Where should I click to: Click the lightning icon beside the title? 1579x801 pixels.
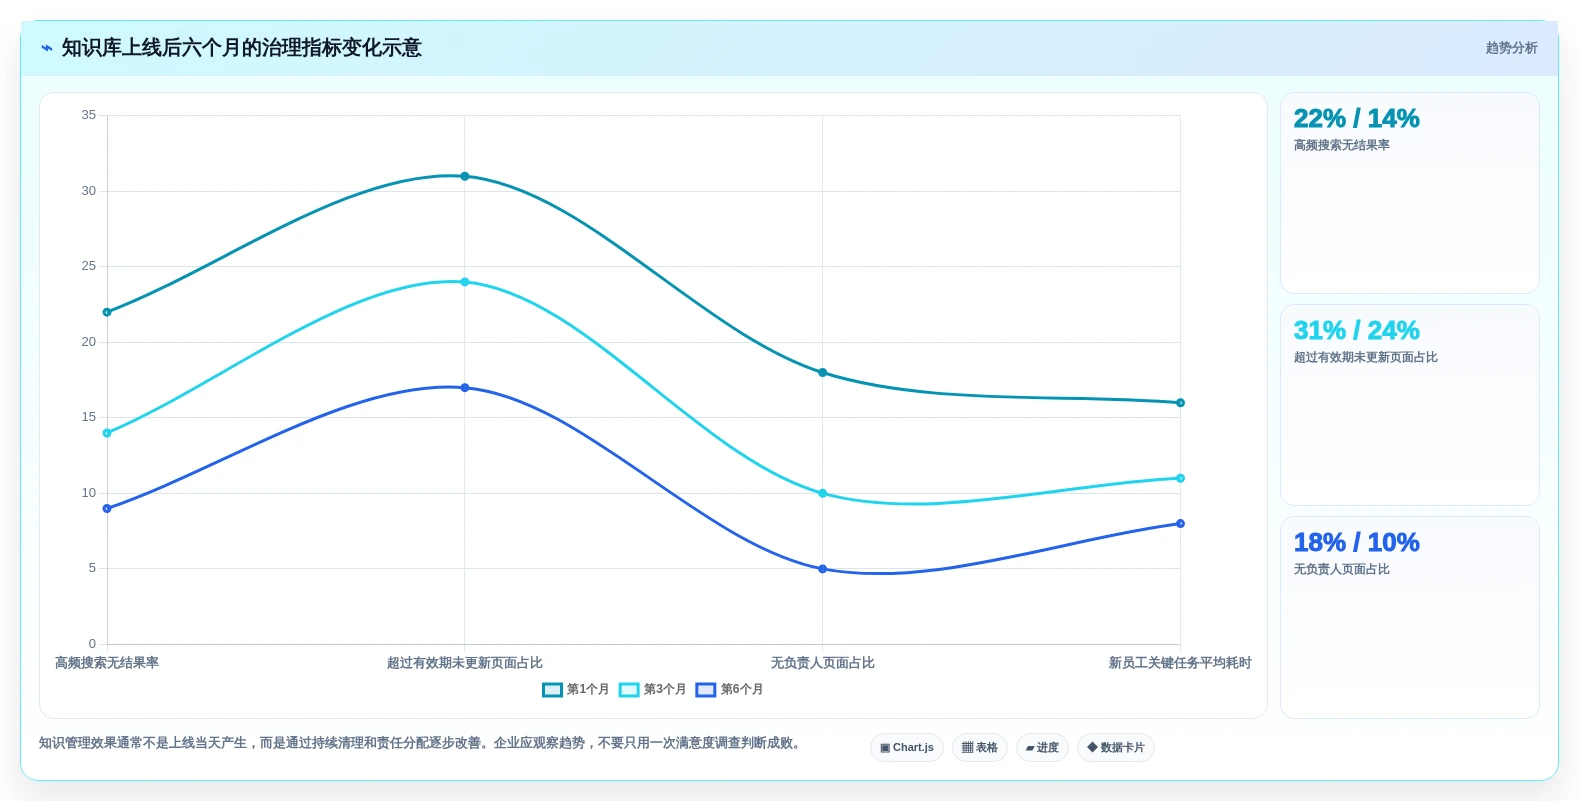[x=47, y=48]
